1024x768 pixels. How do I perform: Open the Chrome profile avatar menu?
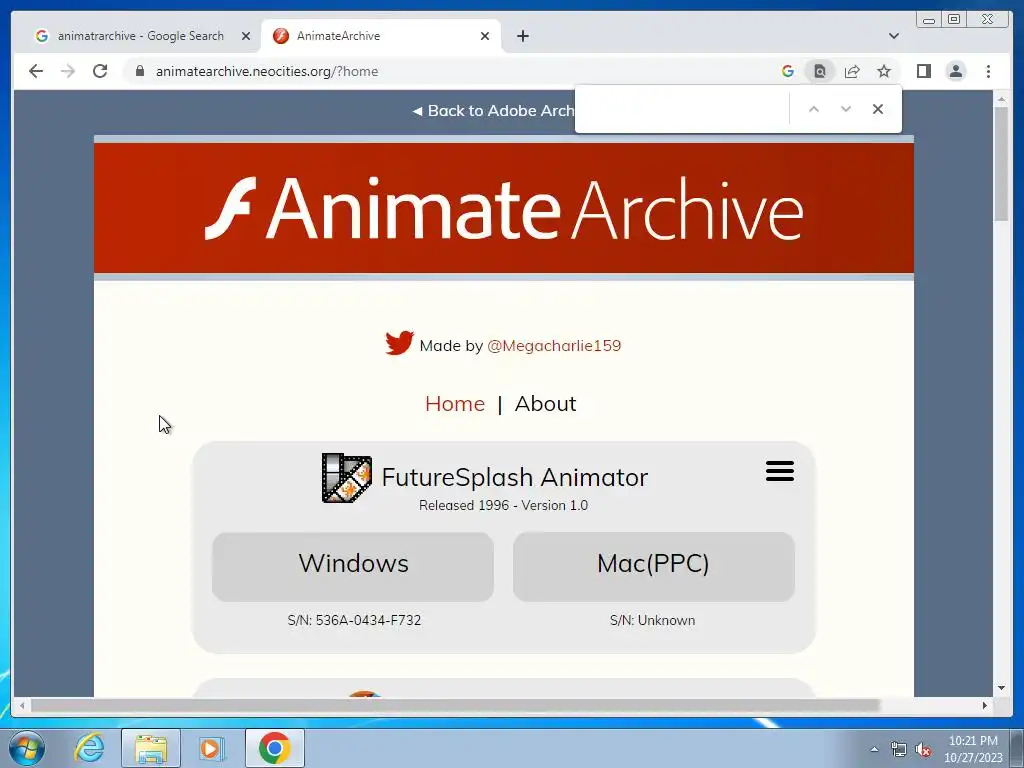coord(955,71)
